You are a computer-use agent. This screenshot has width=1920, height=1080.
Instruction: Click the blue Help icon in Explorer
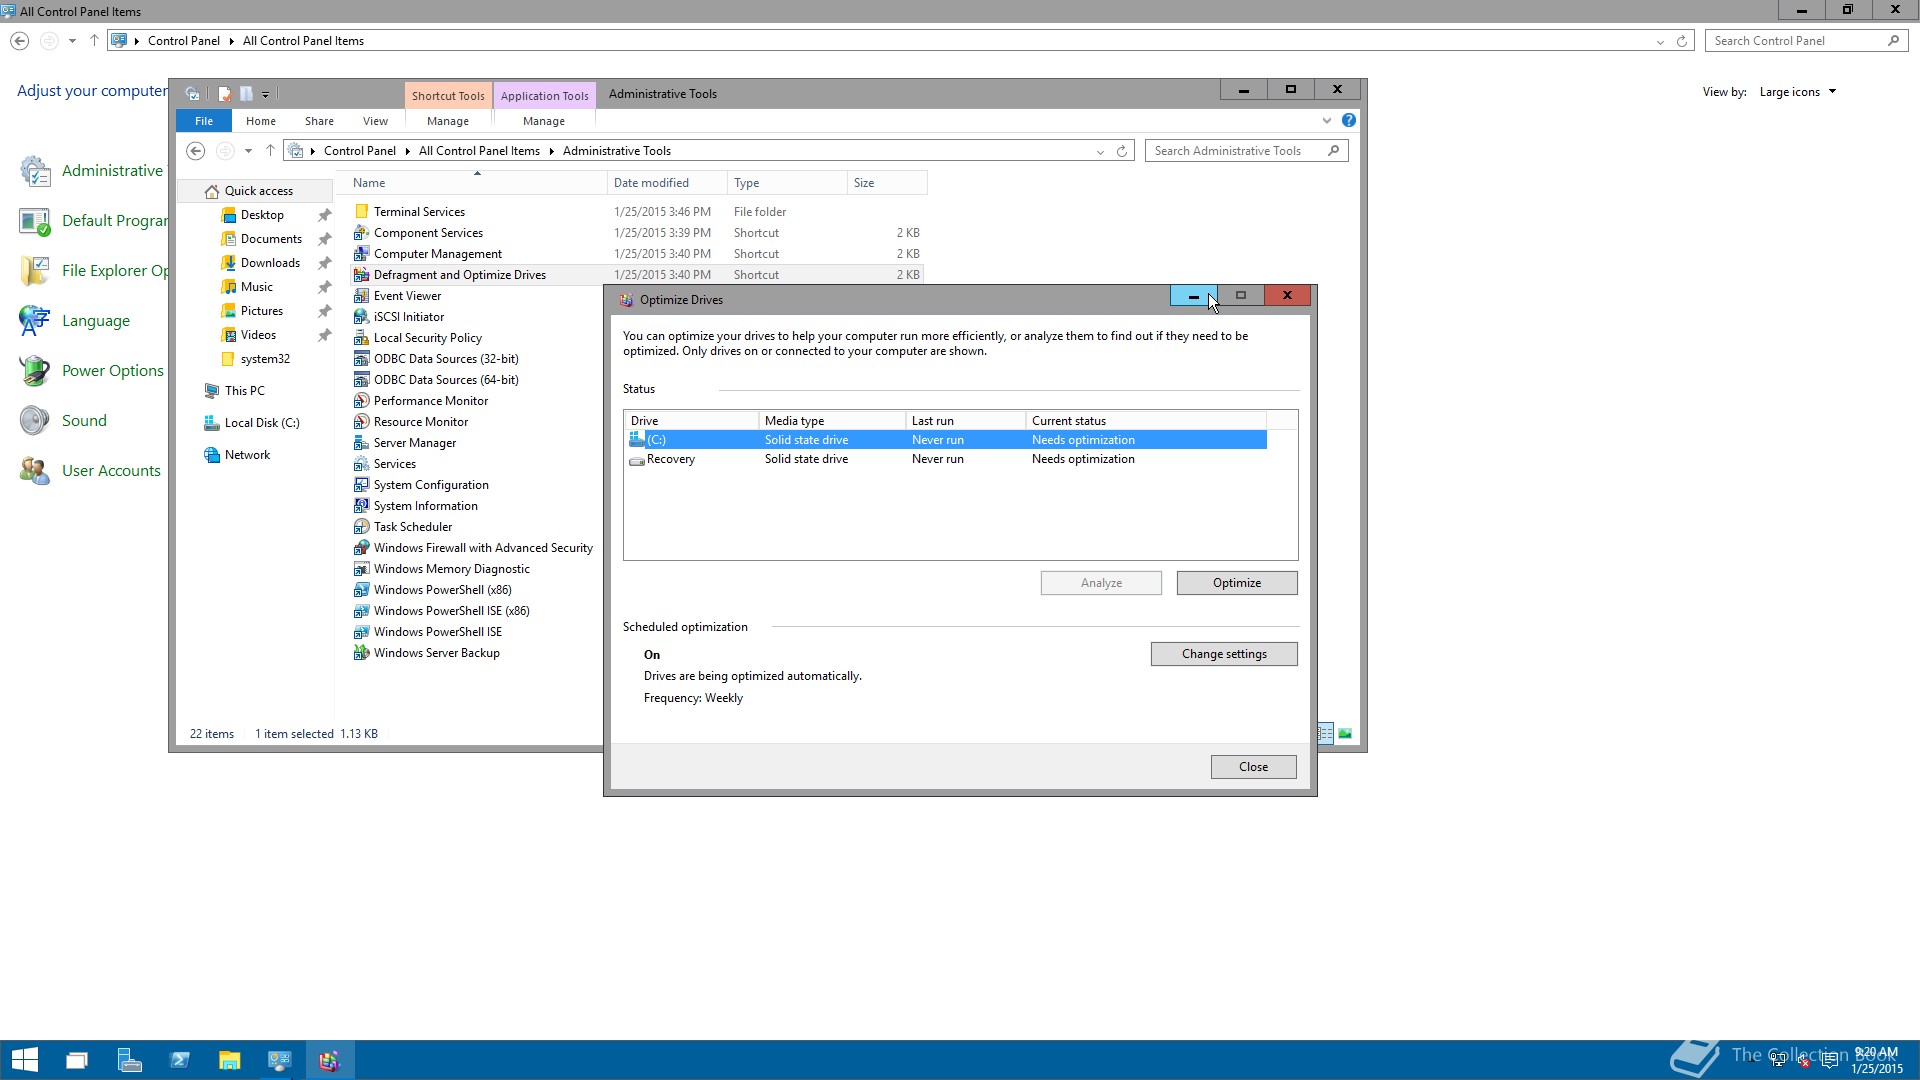(x=1349, y=121)
